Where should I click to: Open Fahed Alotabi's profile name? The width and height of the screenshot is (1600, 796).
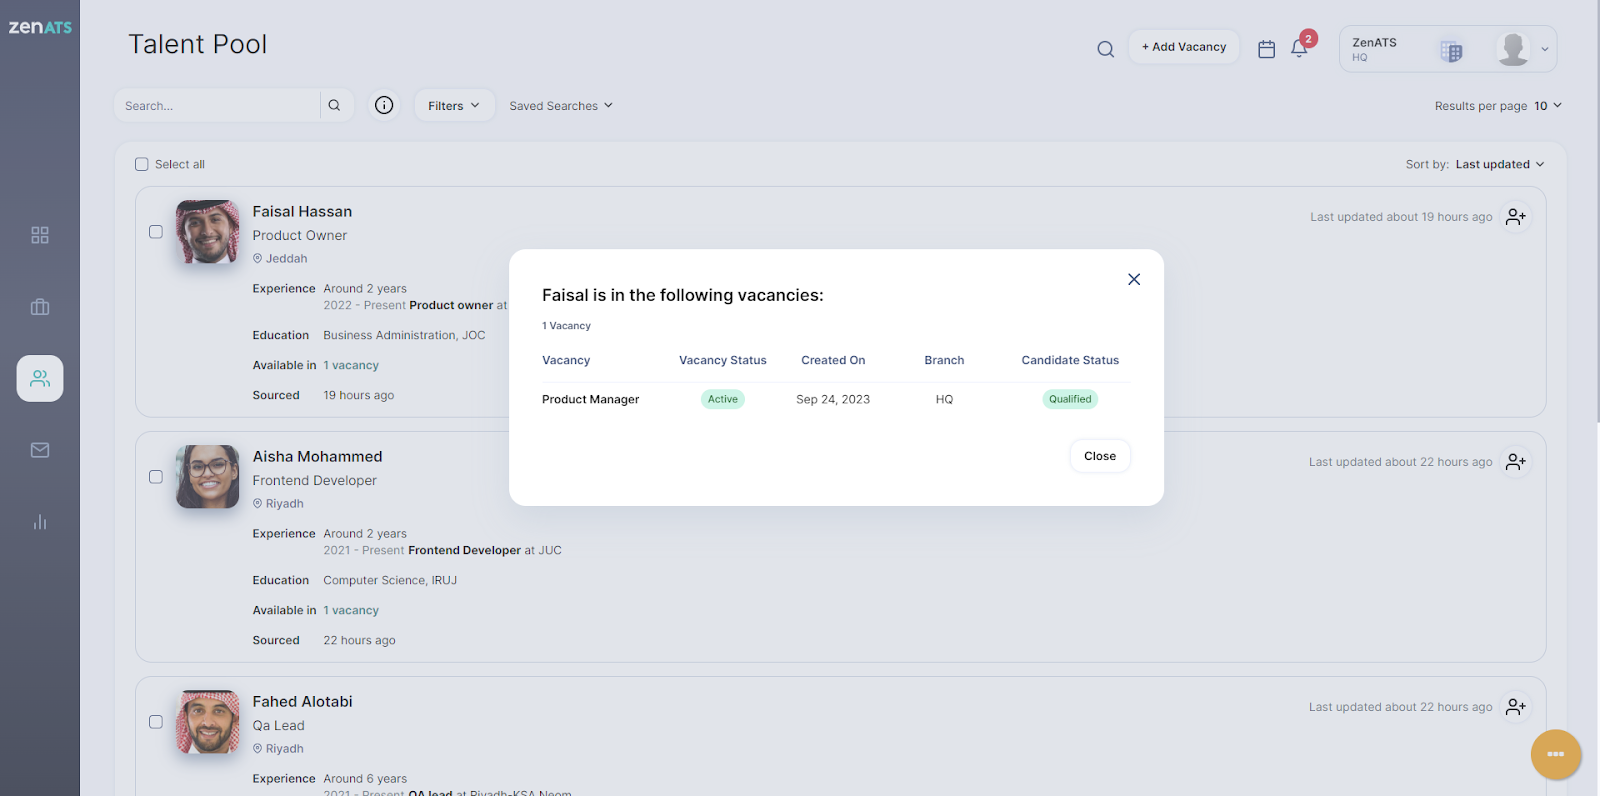click(302, 702)
